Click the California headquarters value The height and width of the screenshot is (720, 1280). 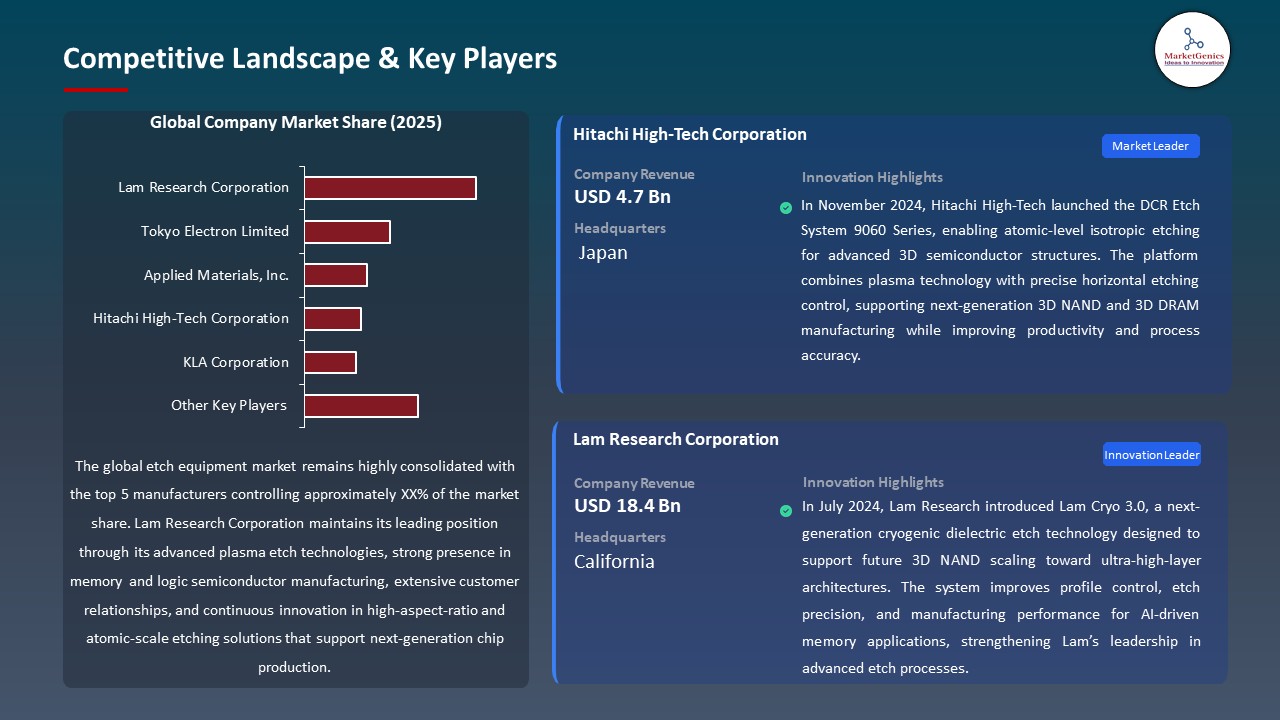[614, 562]
